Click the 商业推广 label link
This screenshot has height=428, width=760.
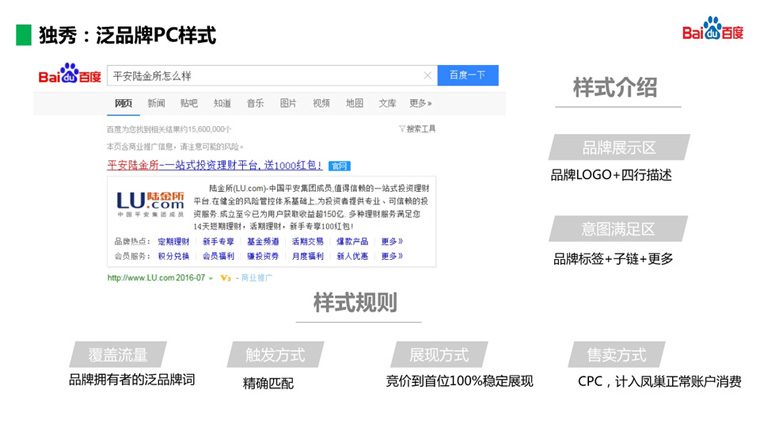[x=257, y=278]
